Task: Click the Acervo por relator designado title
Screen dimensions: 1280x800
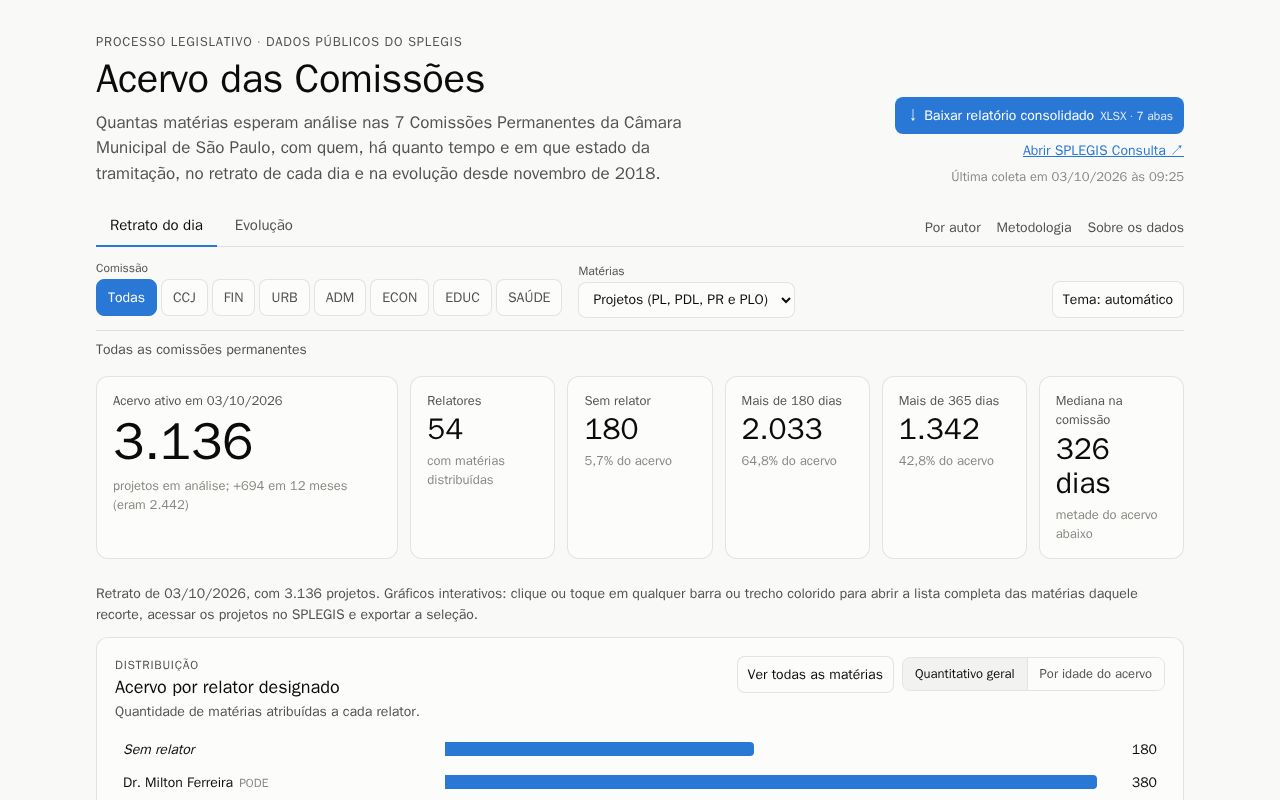Action: point(227,687)
